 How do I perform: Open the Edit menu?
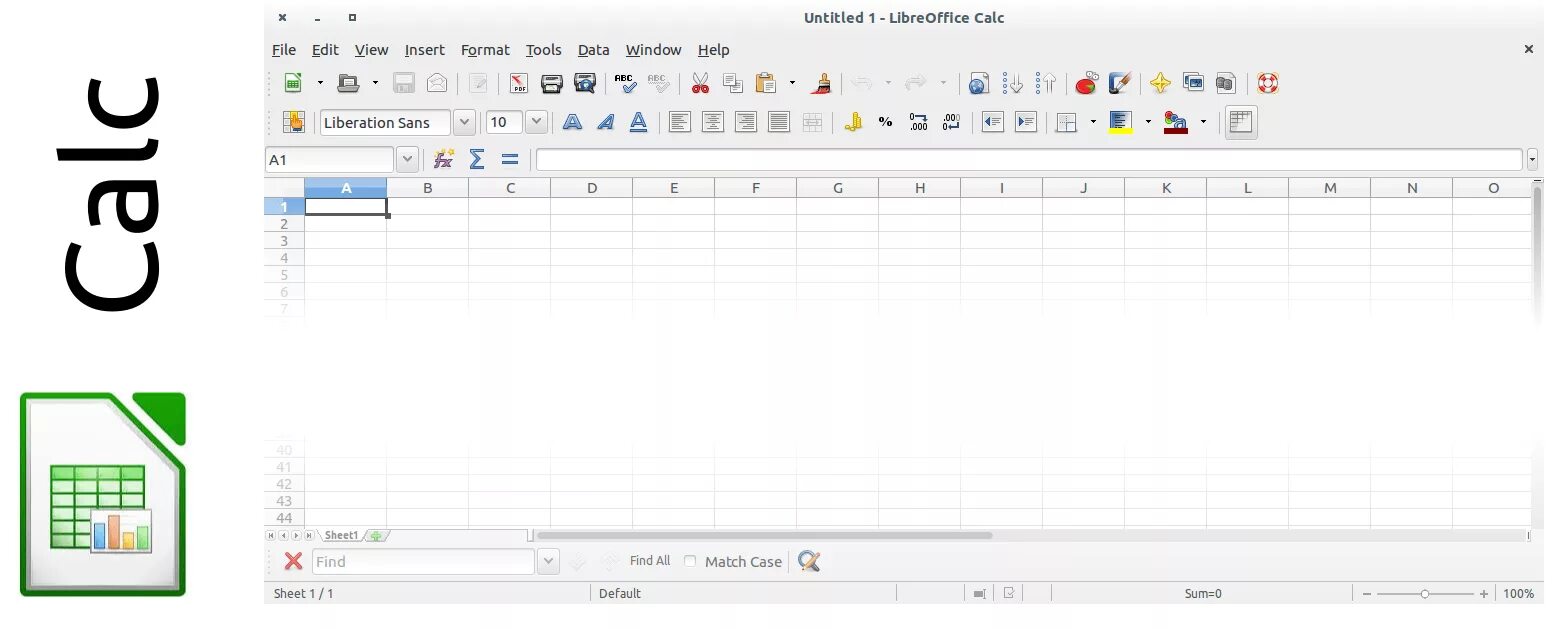pos(325,50)
